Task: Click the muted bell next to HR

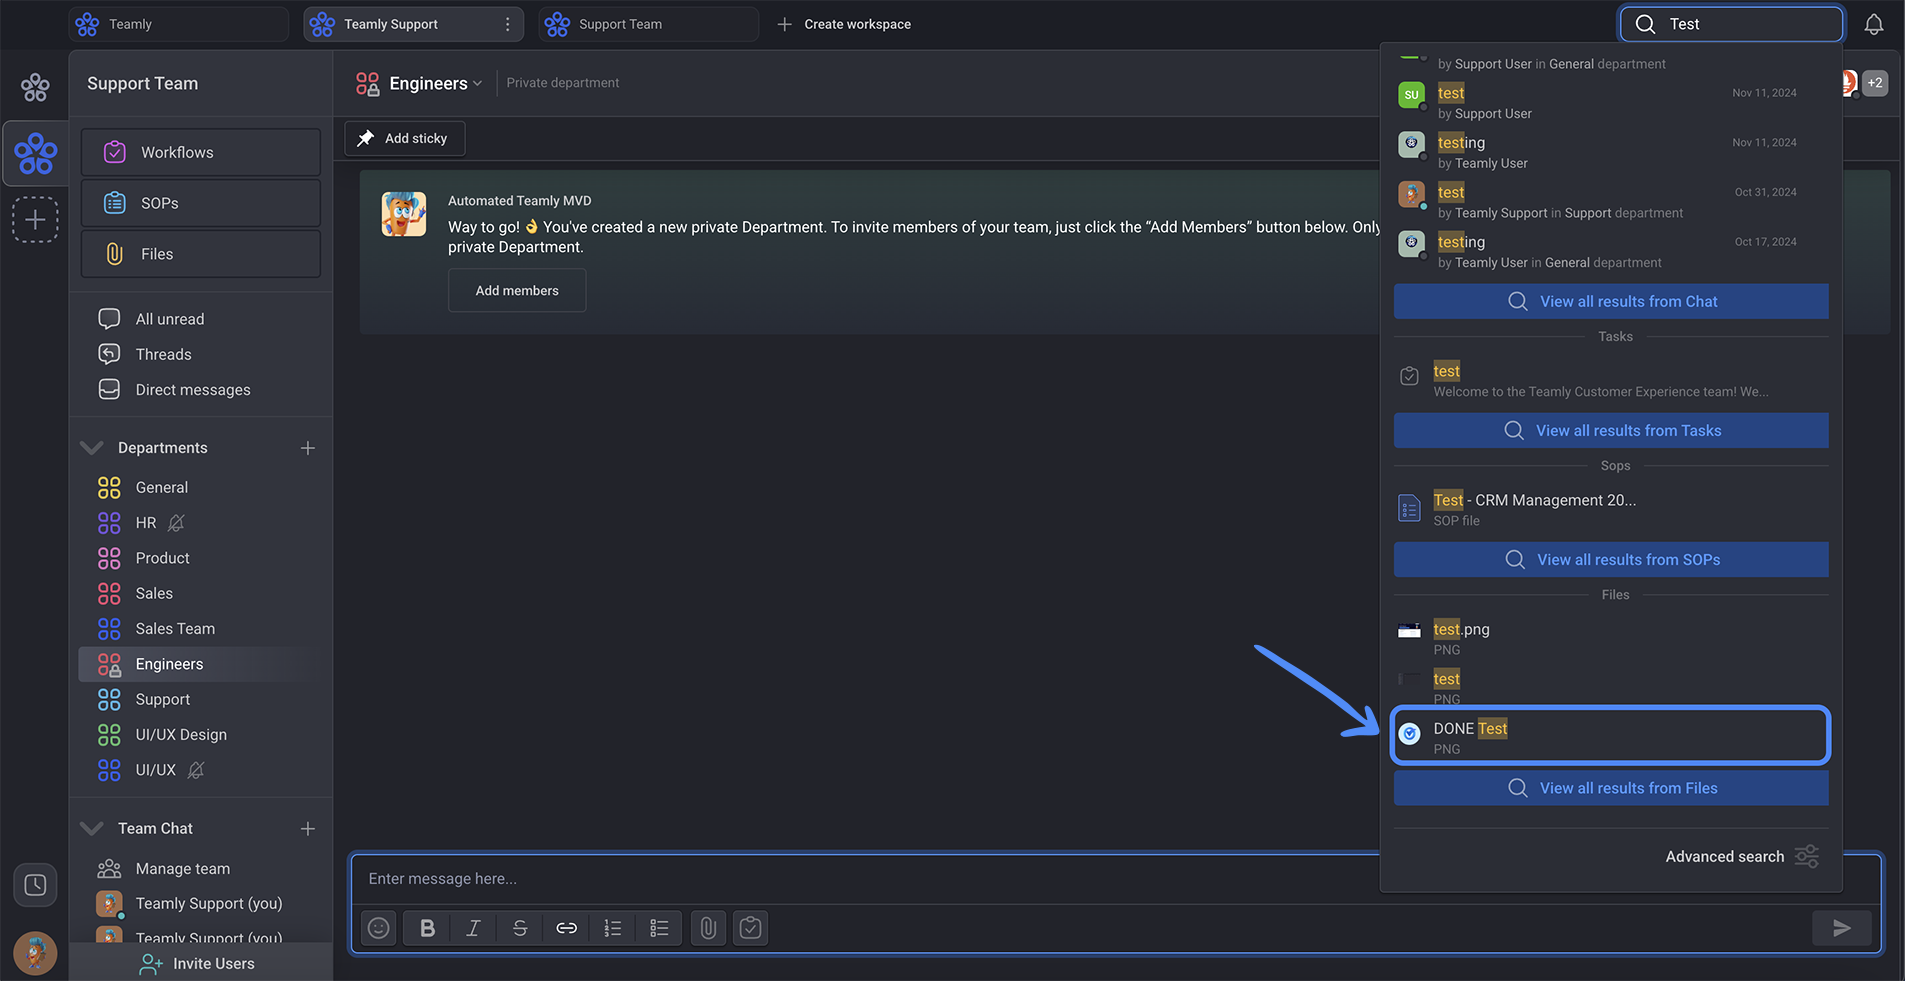Action: pos(176,523)
